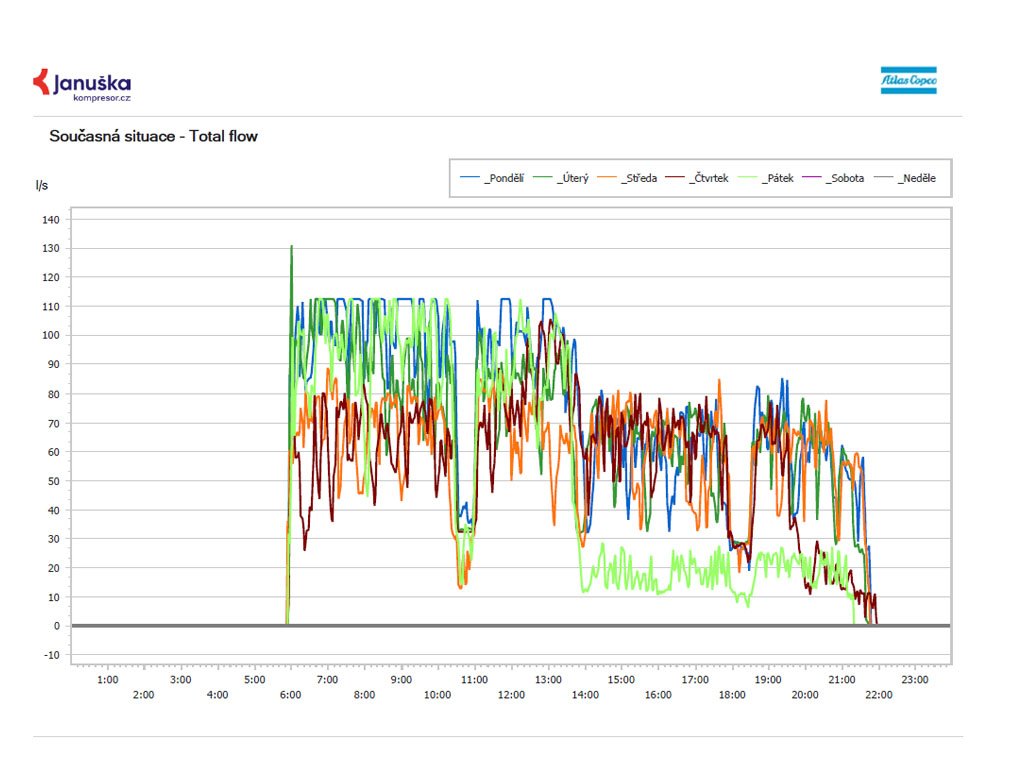Click the Atlas Copco logo
This screenshot has width=1024, height=768.
tap(908, 80)
